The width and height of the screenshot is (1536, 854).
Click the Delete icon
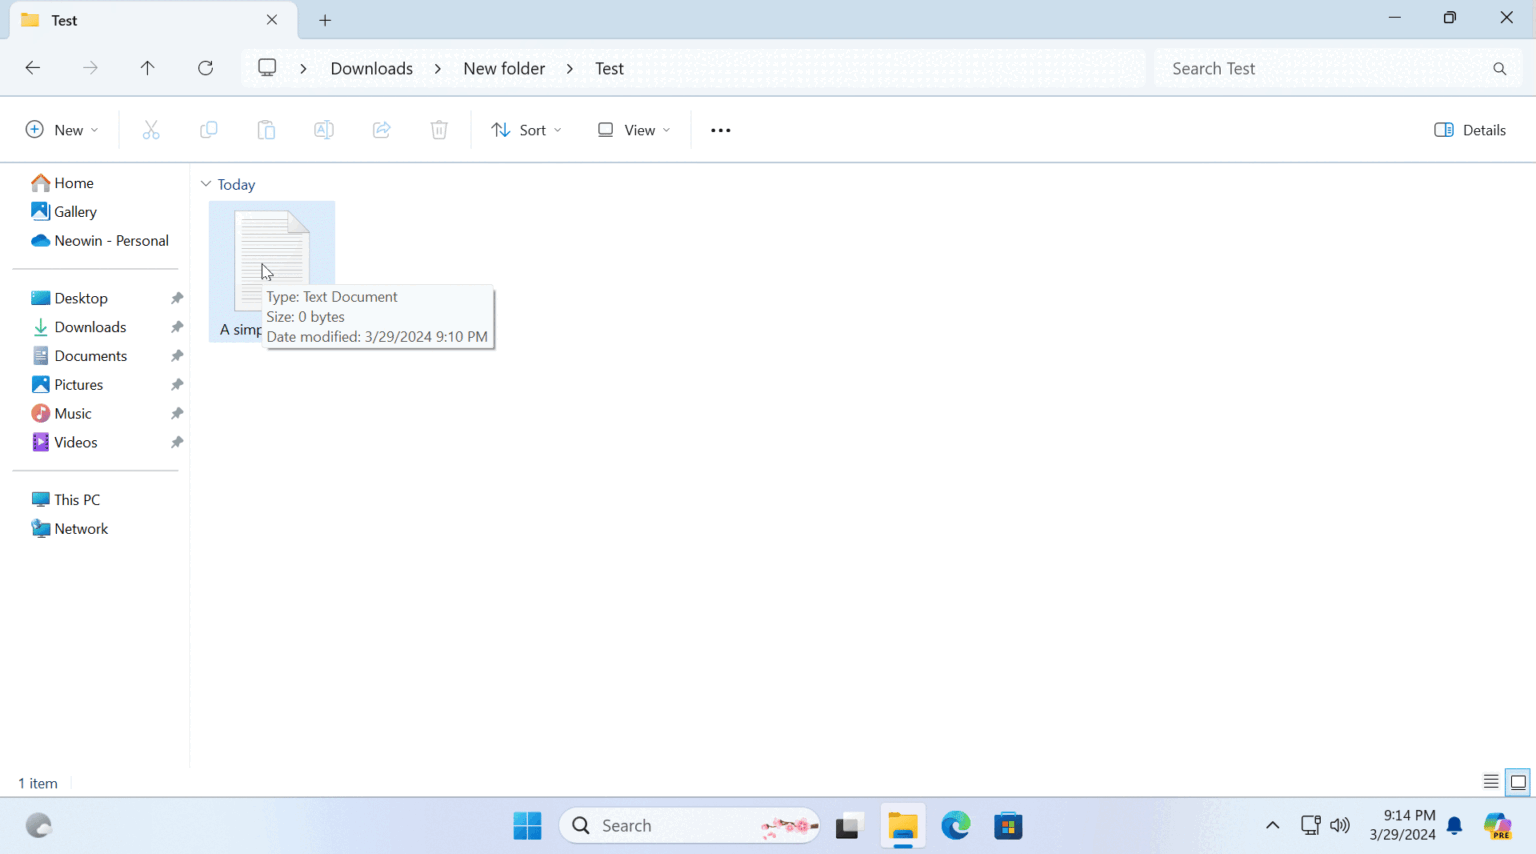tap(438, 129)
